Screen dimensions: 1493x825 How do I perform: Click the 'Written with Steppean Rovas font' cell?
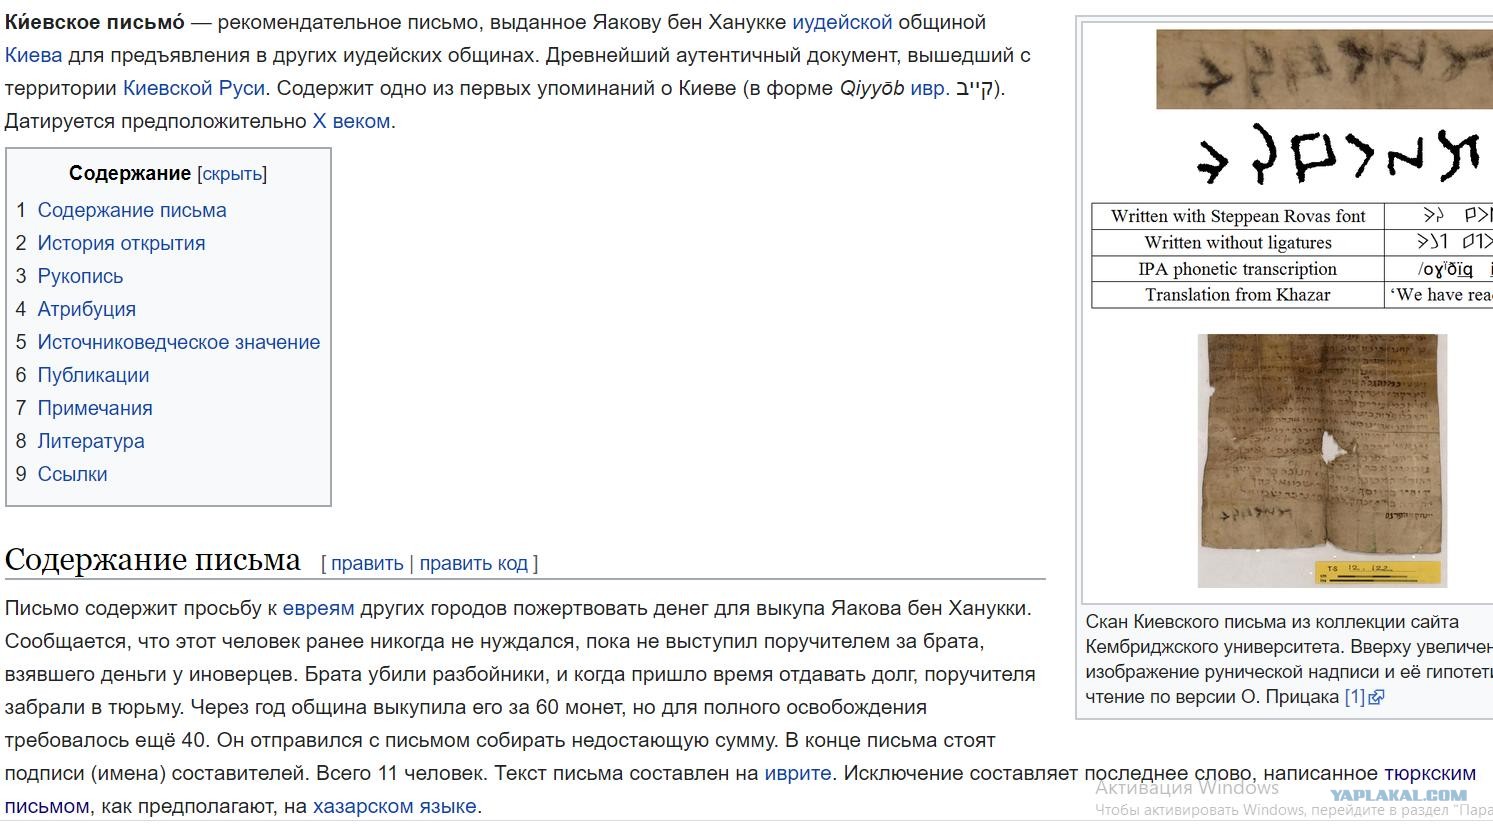click(1238, 216)
